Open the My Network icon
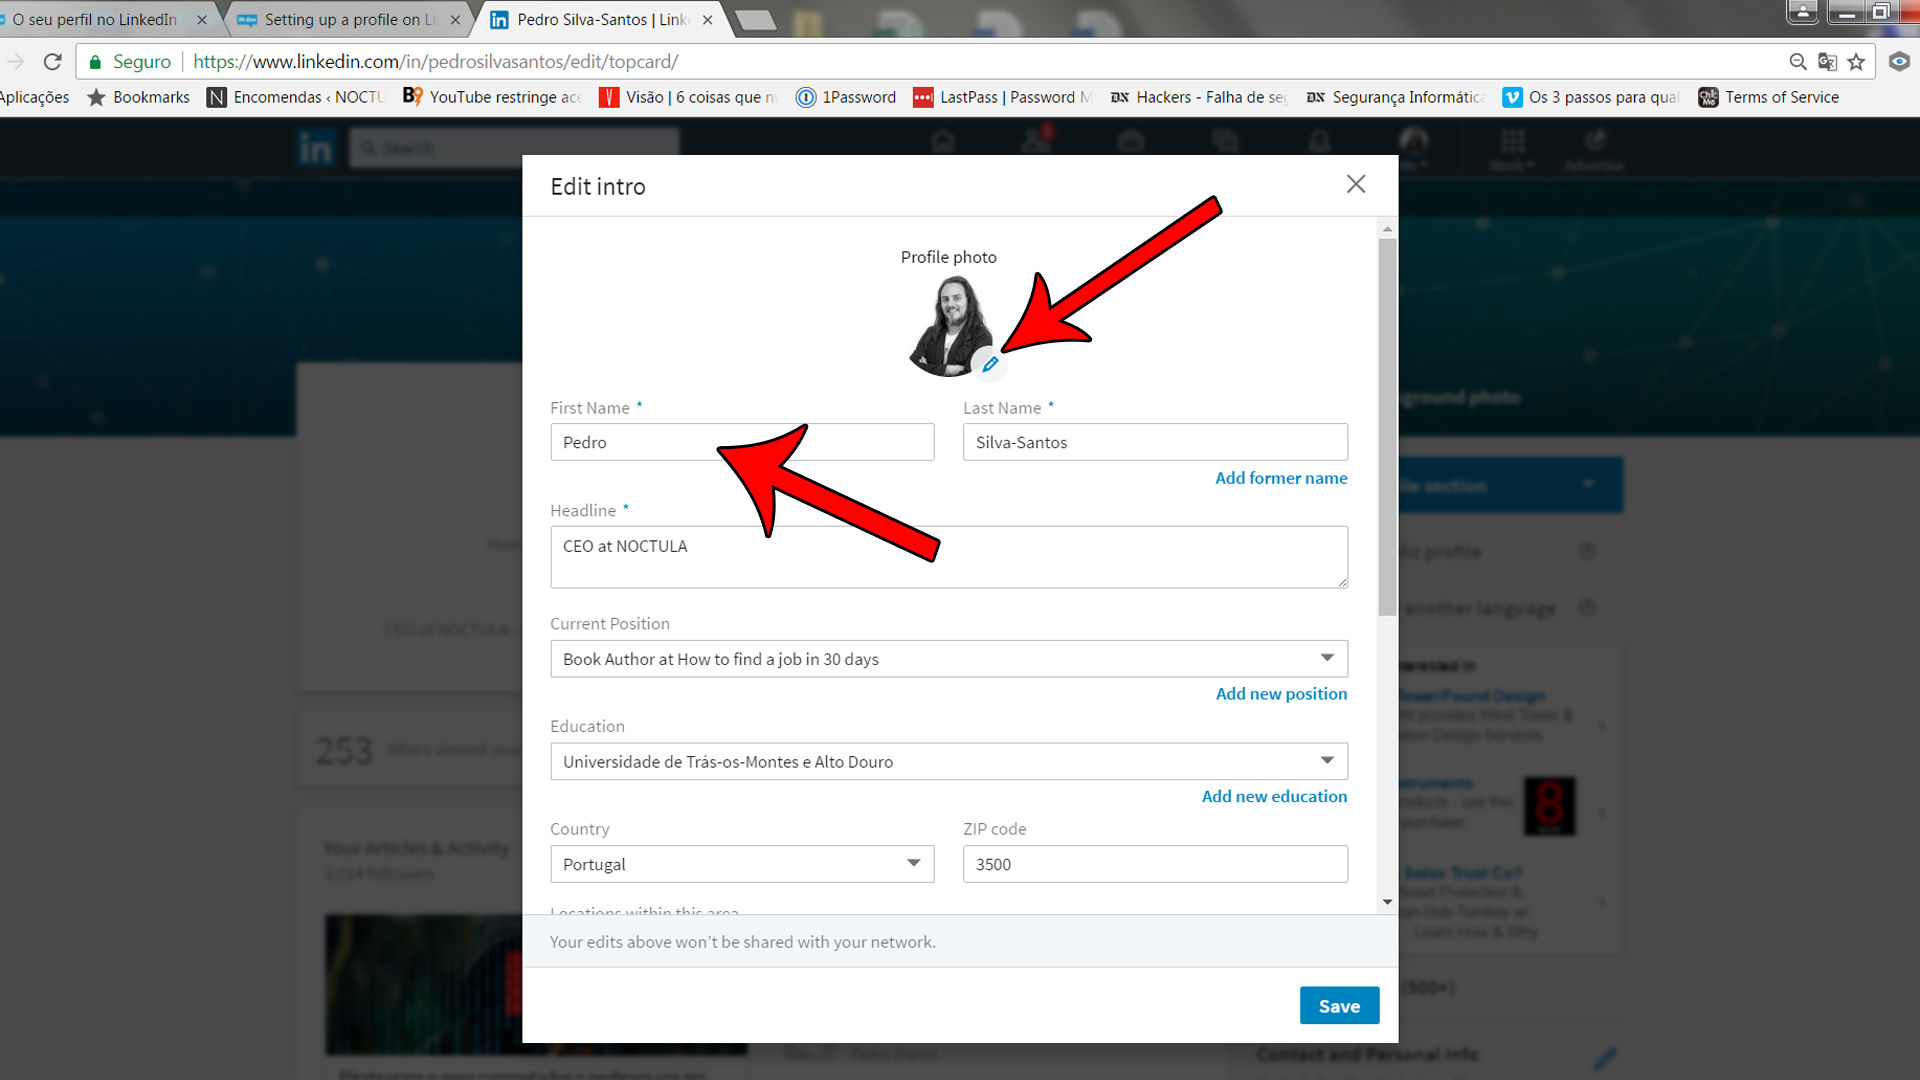Viewport: 1920px width, 1080px height. pyautogui.click(x=1037, y=142)
